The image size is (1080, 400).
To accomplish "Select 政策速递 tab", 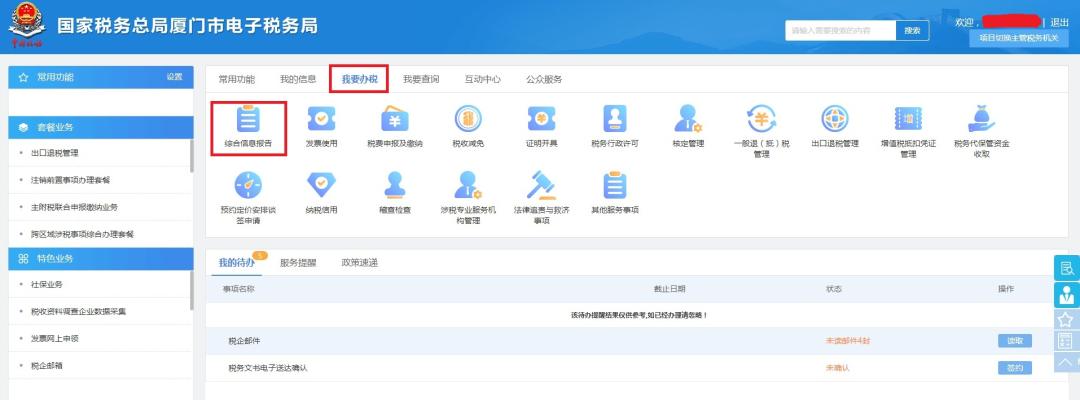I will [x=360, y=262].
